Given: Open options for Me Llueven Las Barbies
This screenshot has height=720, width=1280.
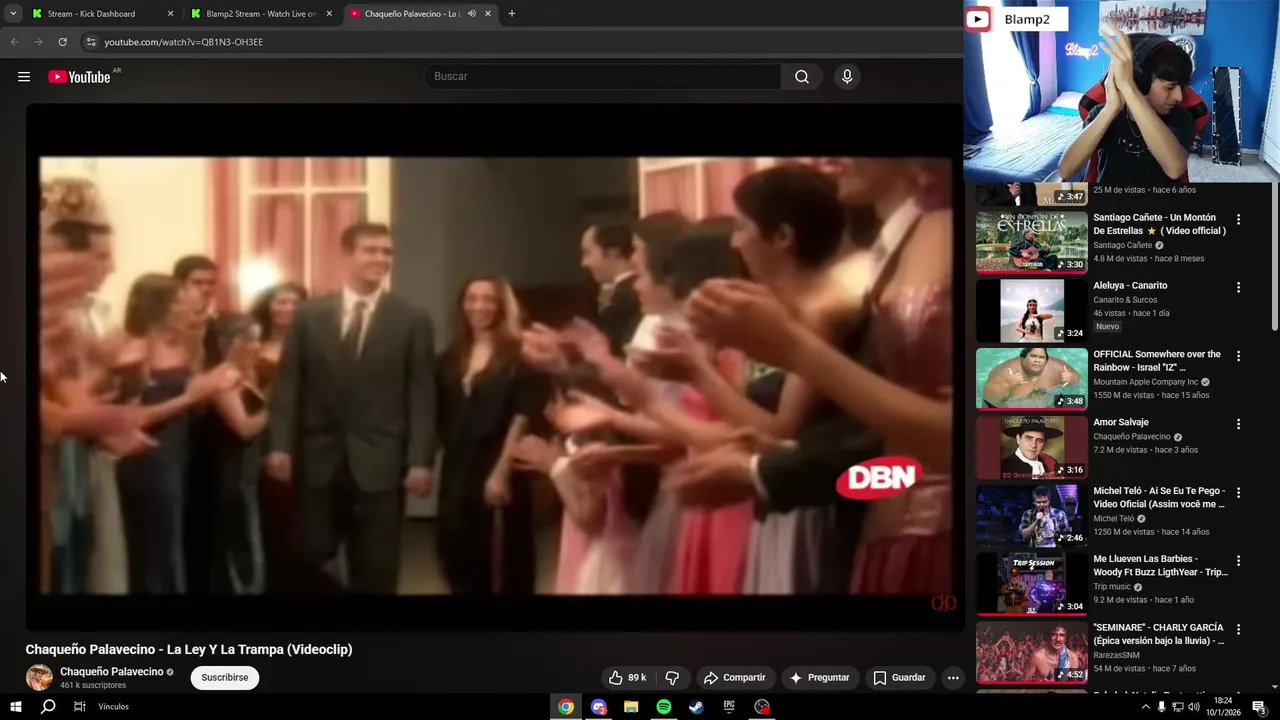Looking at the screenshot, I should coord(1238,561).
